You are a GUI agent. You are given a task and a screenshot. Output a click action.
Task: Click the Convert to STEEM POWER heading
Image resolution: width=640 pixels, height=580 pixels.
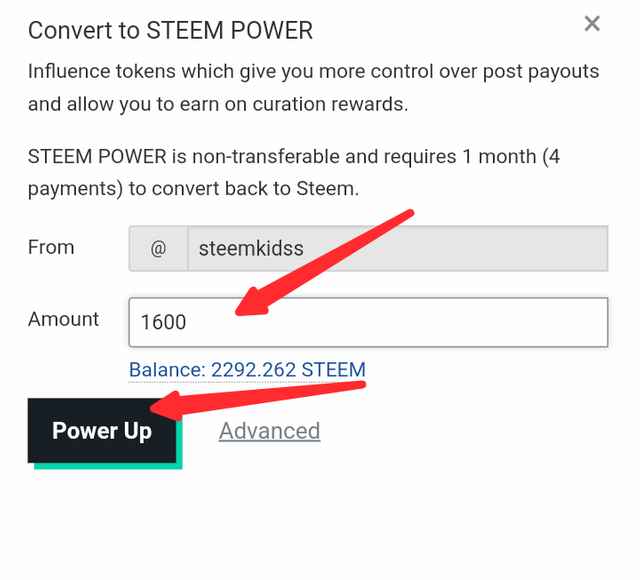[x=170, y=30]
